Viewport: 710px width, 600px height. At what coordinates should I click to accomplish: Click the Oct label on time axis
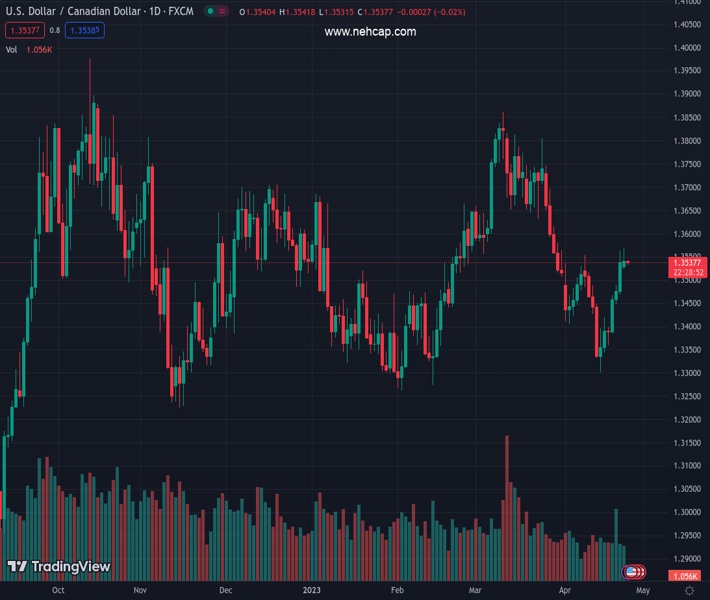[x=58, y=591]
